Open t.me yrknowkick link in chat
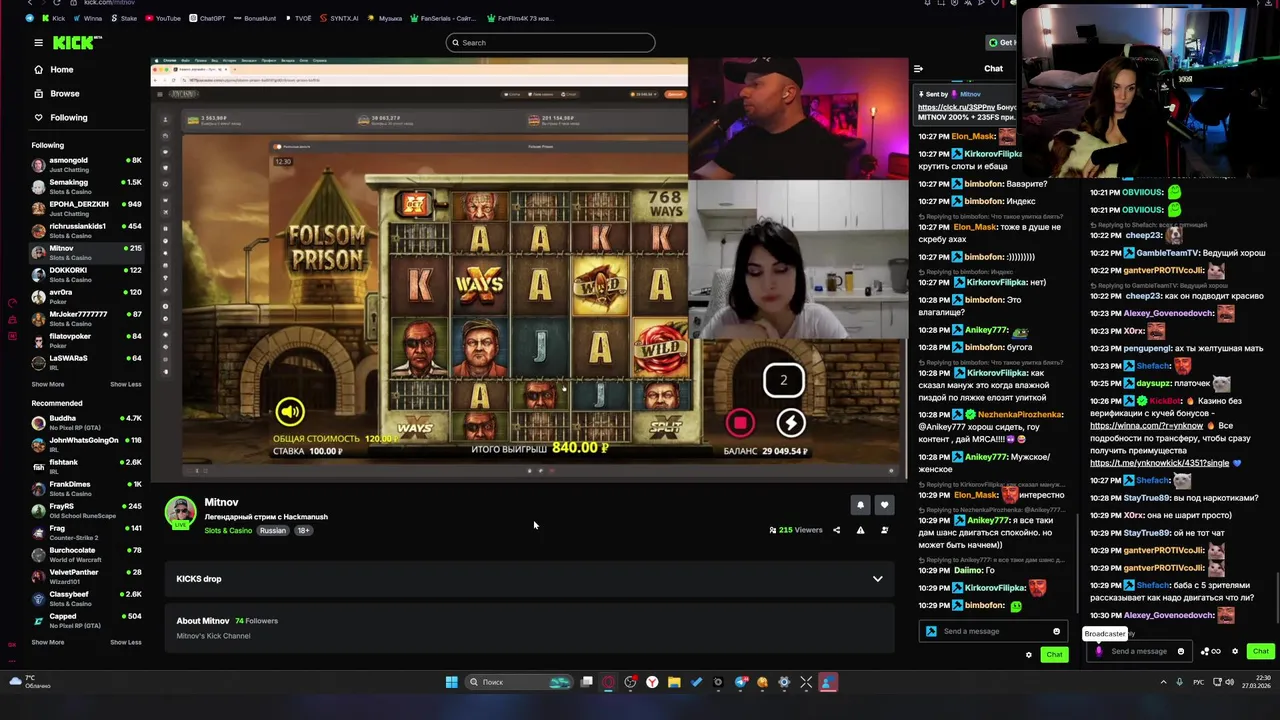The width and height of the screenshot is (1280, 720). [1159, 463]
